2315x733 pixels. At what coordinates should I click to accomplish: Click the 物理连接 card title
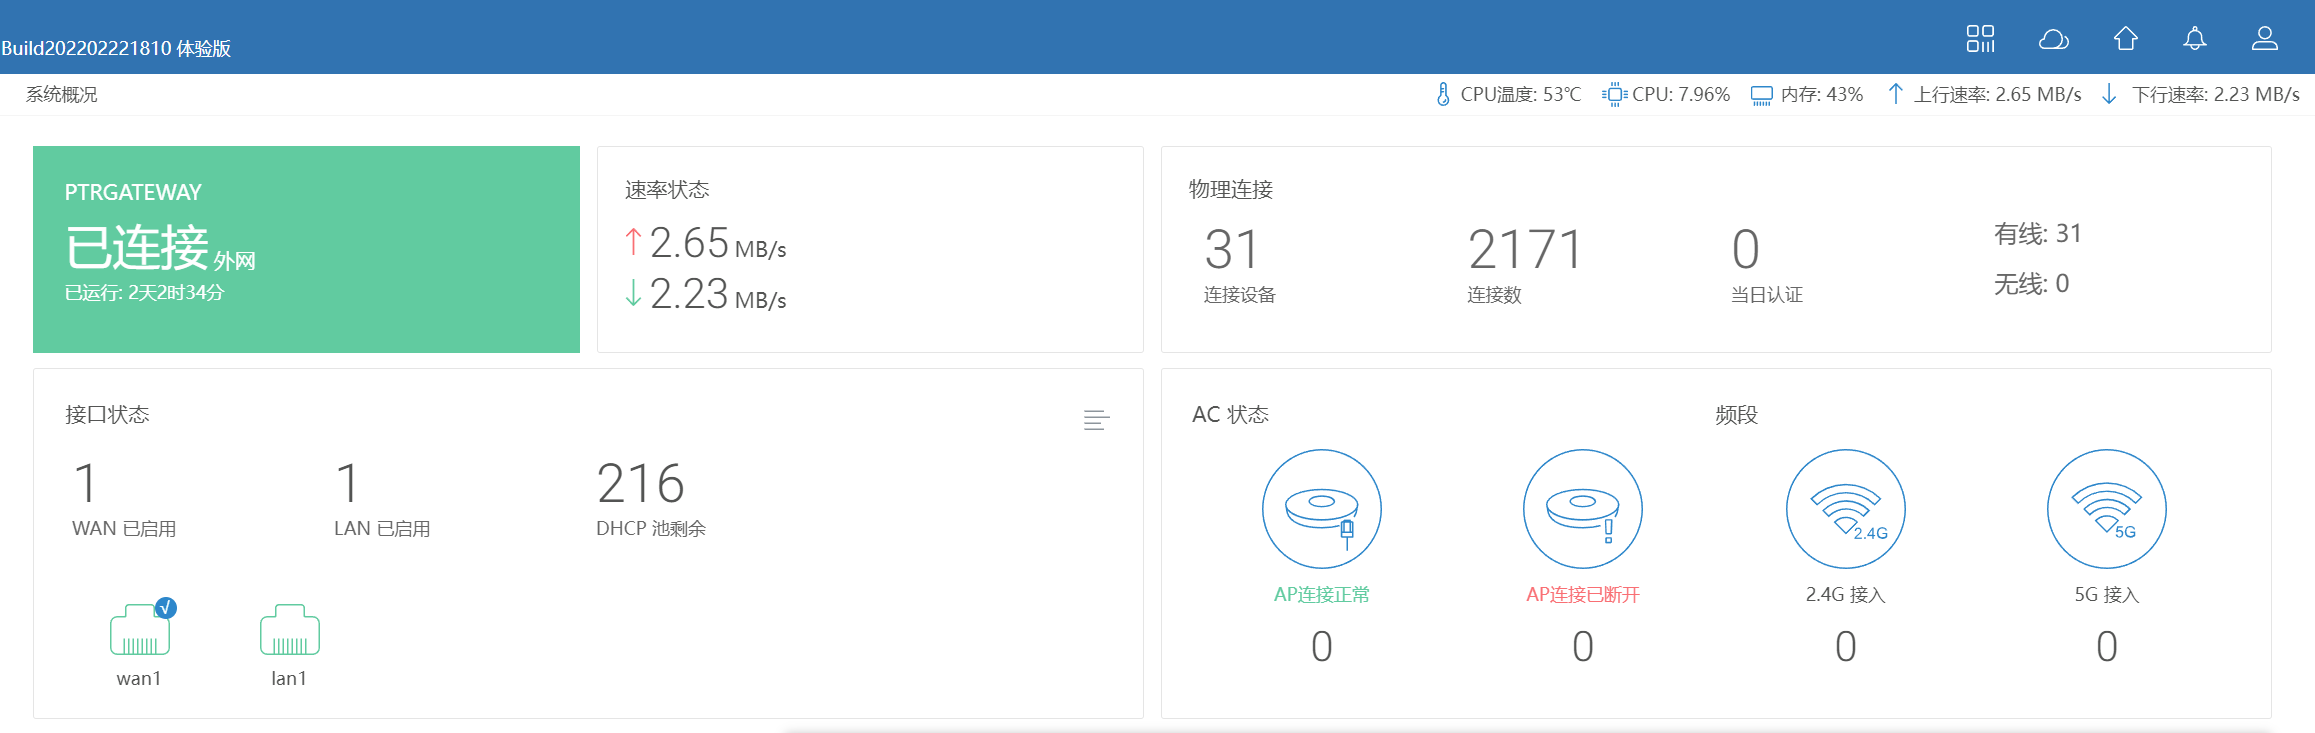pos(1230,190)
